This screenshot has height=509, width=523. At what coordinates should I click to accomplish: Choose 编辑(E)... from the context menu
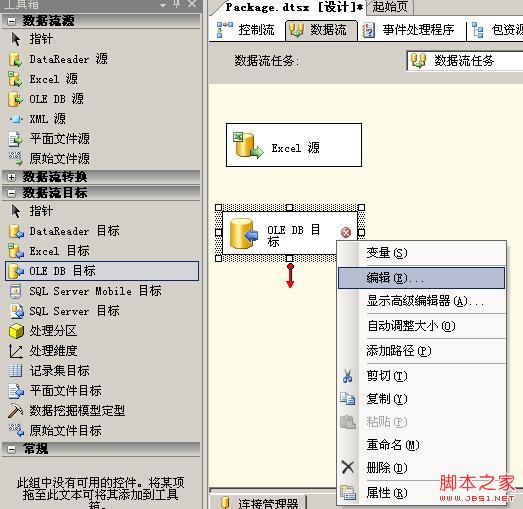pyautogui.click(x=422, y=278)
